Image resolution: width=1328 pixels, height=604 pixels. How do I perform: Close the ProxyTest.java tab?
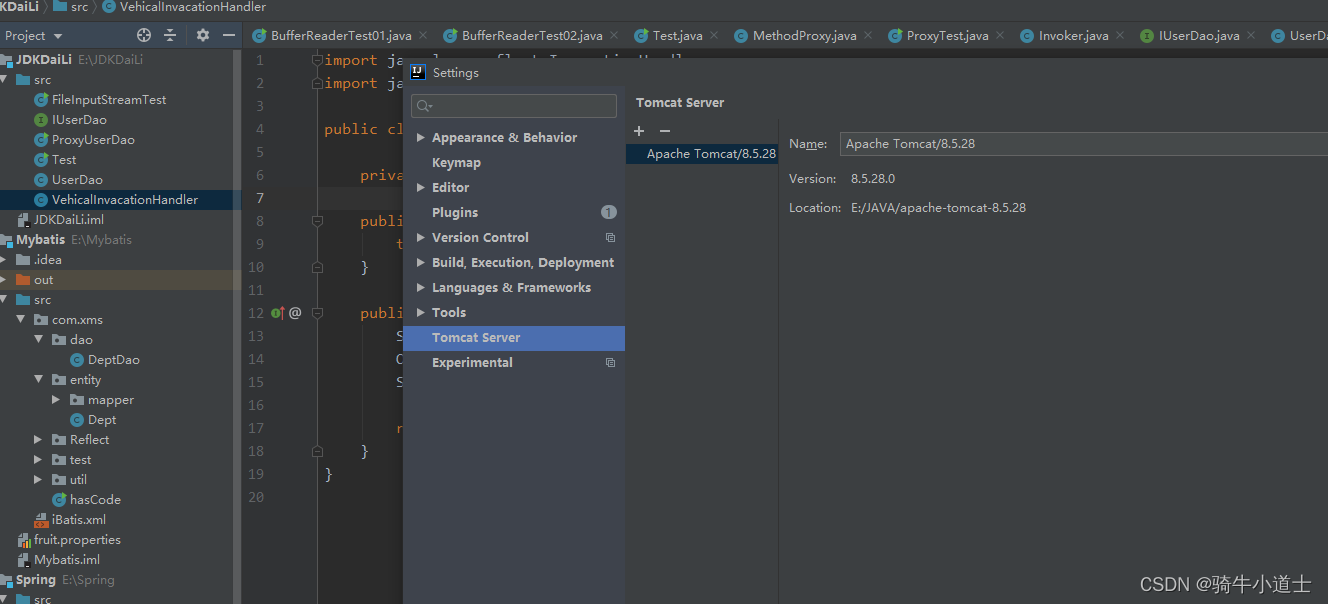pyautogui.click(x=1000, y=36)
